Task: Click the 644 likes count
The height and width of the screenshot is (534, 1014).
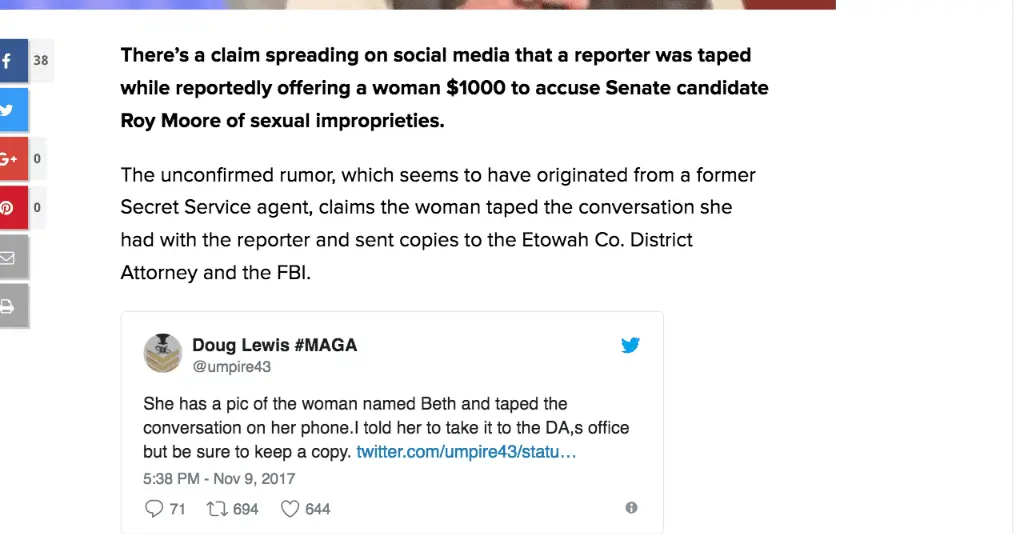Action: (317, 509)
